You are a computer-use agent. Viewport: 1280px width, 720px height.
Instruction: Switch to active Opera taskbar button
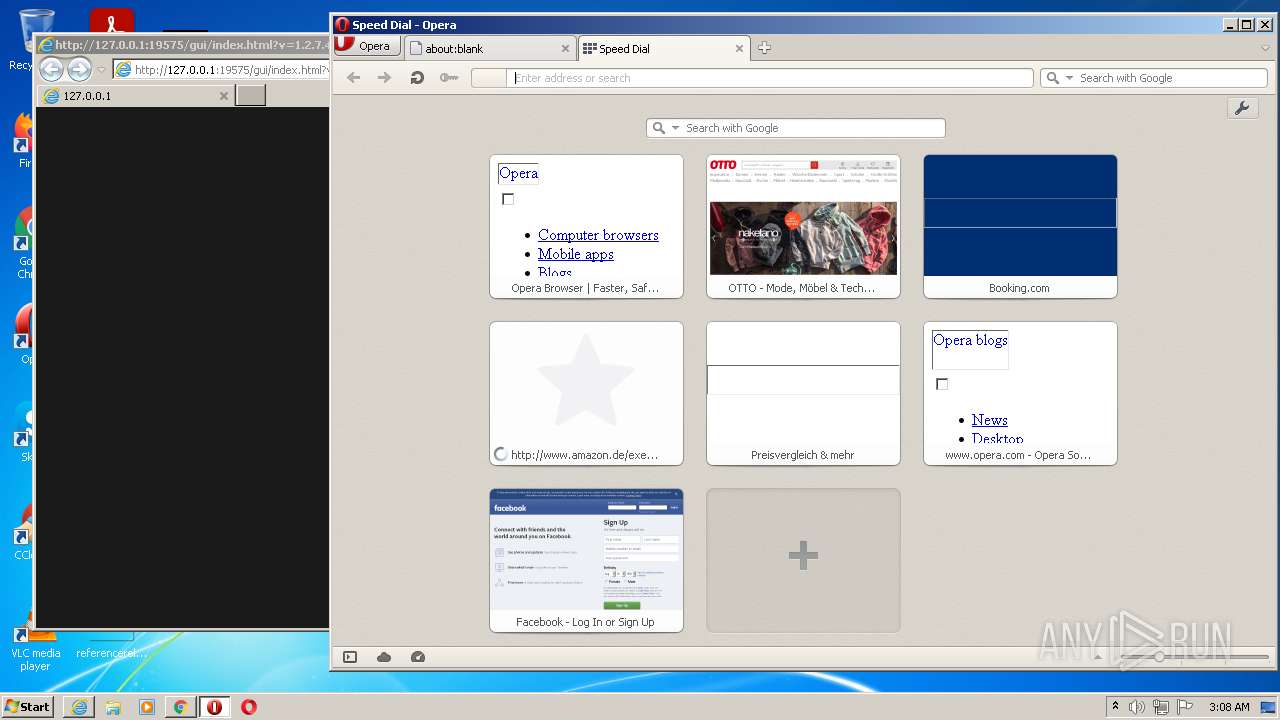pos(214,706)
